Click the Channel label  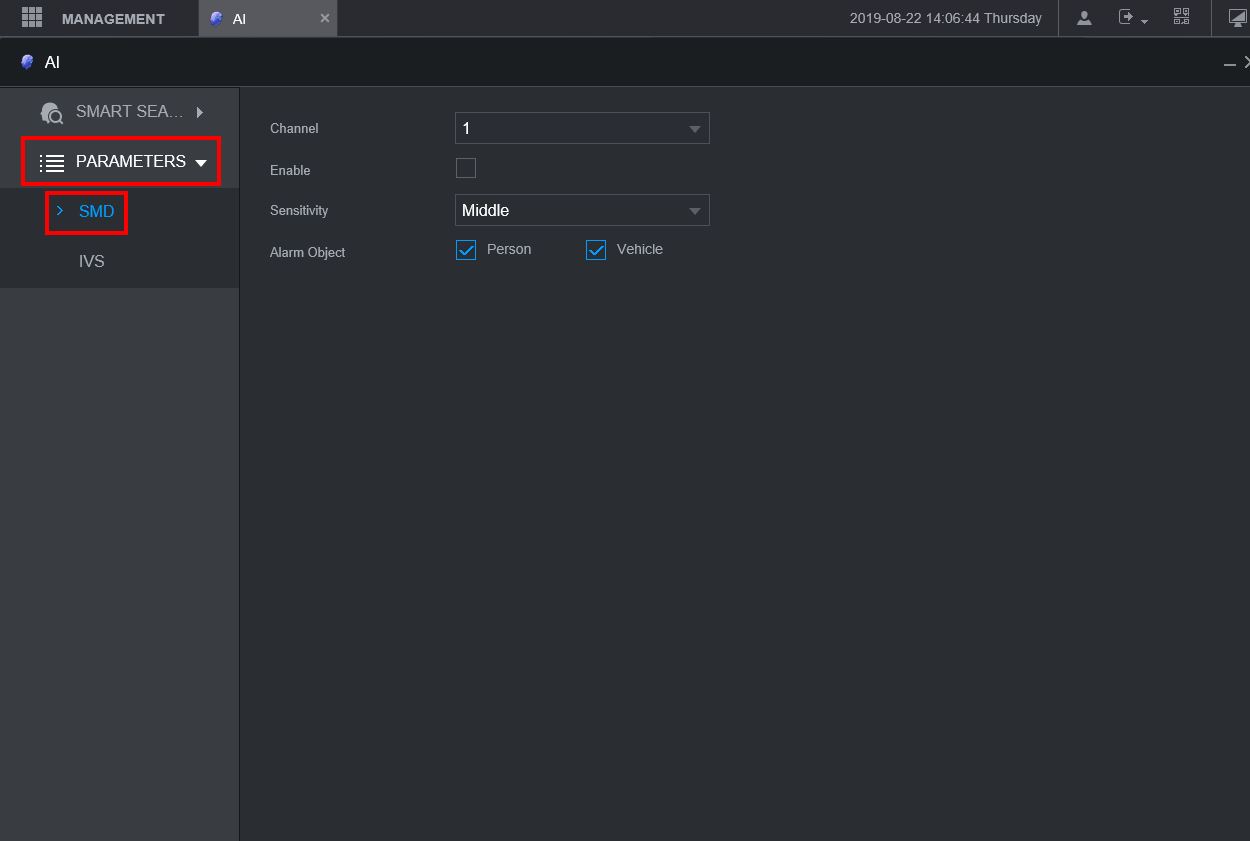[x=294, y=128]
